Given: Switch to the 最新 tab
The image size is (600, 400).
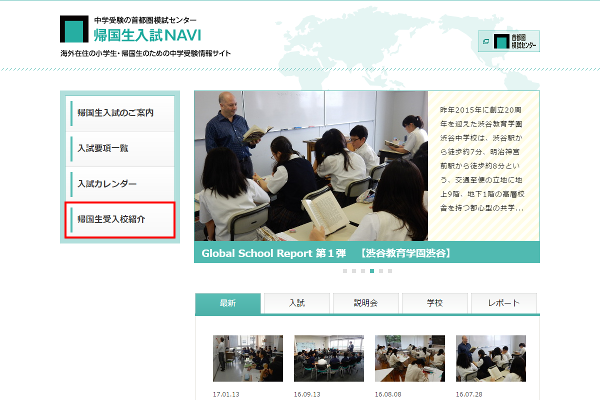Looking at the screenshot, I should tap(227, 303).
